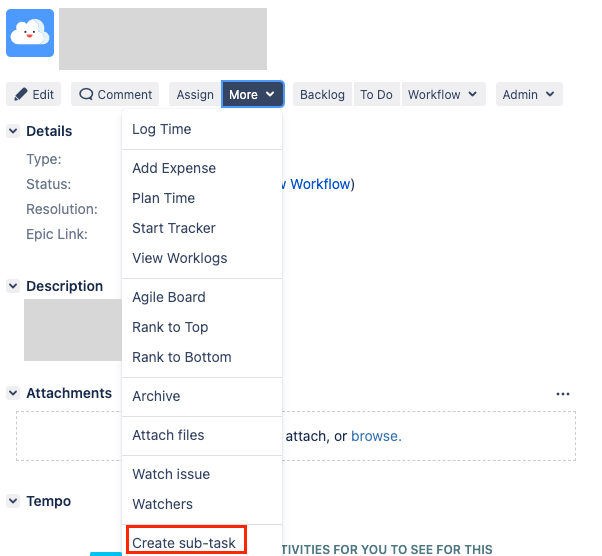Viewport: 602px width, 556px height.
Task: Choose Rank to Top
Action: [x=202, y=327]
